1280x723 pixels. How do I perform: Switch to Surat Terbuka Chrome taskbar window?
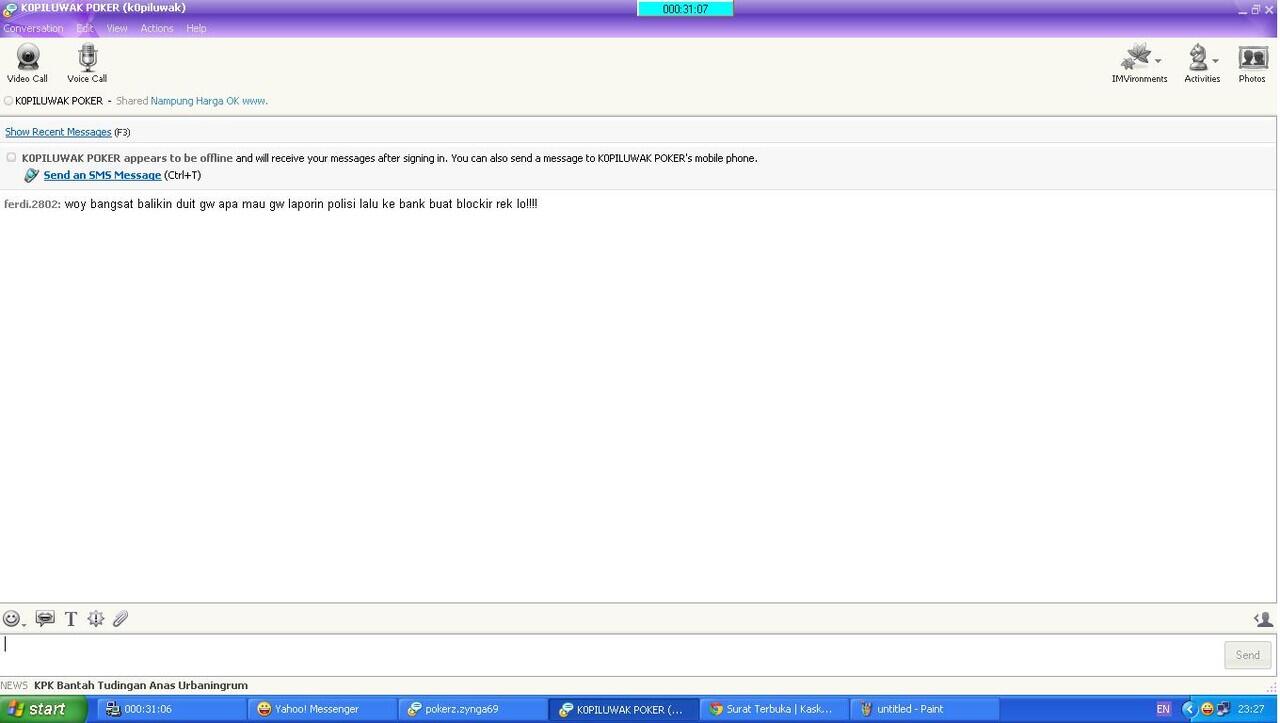point(773,709)
